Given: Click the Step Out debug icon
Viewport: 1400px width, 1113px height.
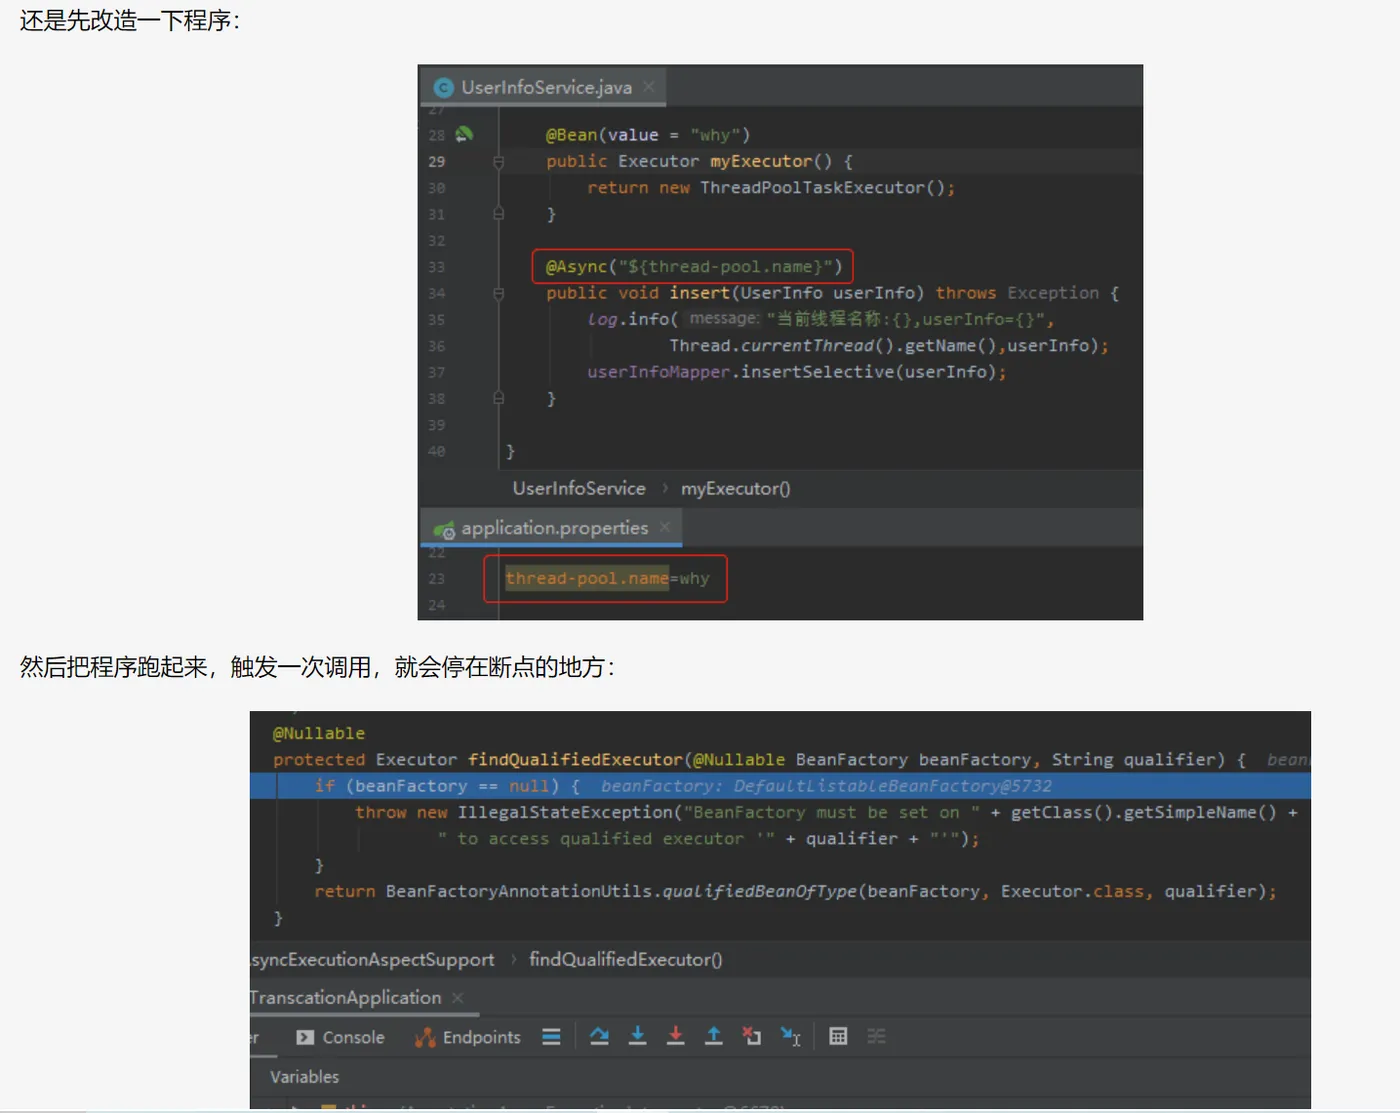Looking at the screenshot, I should (713, 1037).
